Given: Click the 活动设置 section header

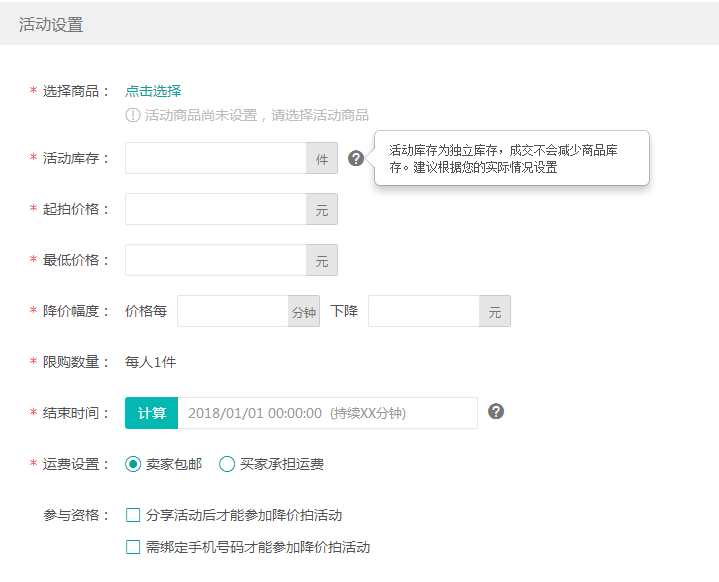Looking at the screenshot, I should tap(51, 25).
